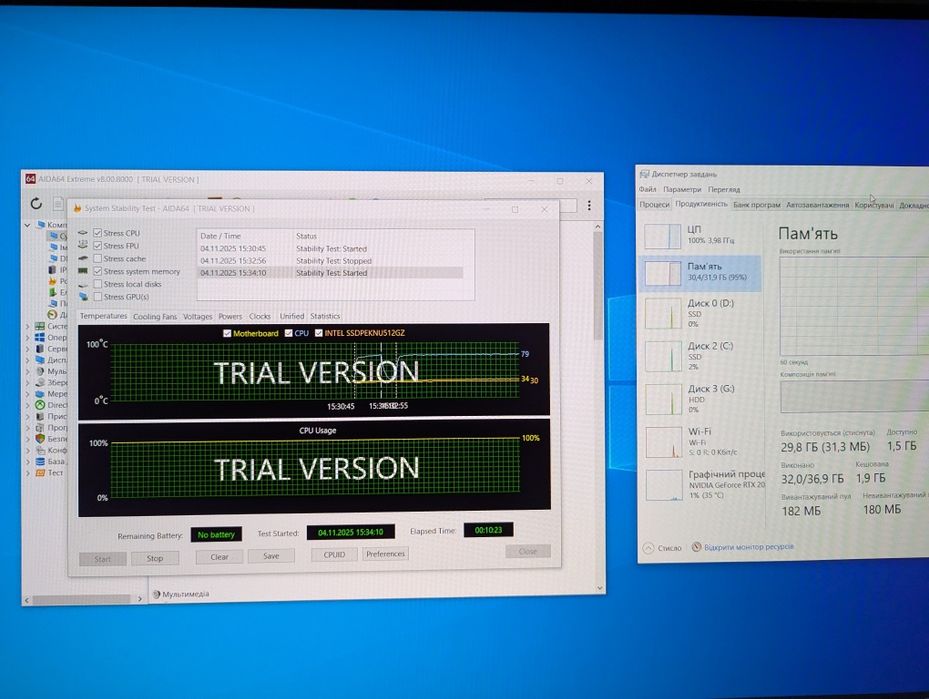Screen dimensions: 929x699
Task: Open the Statistics tab
Action: pos(325,316)
